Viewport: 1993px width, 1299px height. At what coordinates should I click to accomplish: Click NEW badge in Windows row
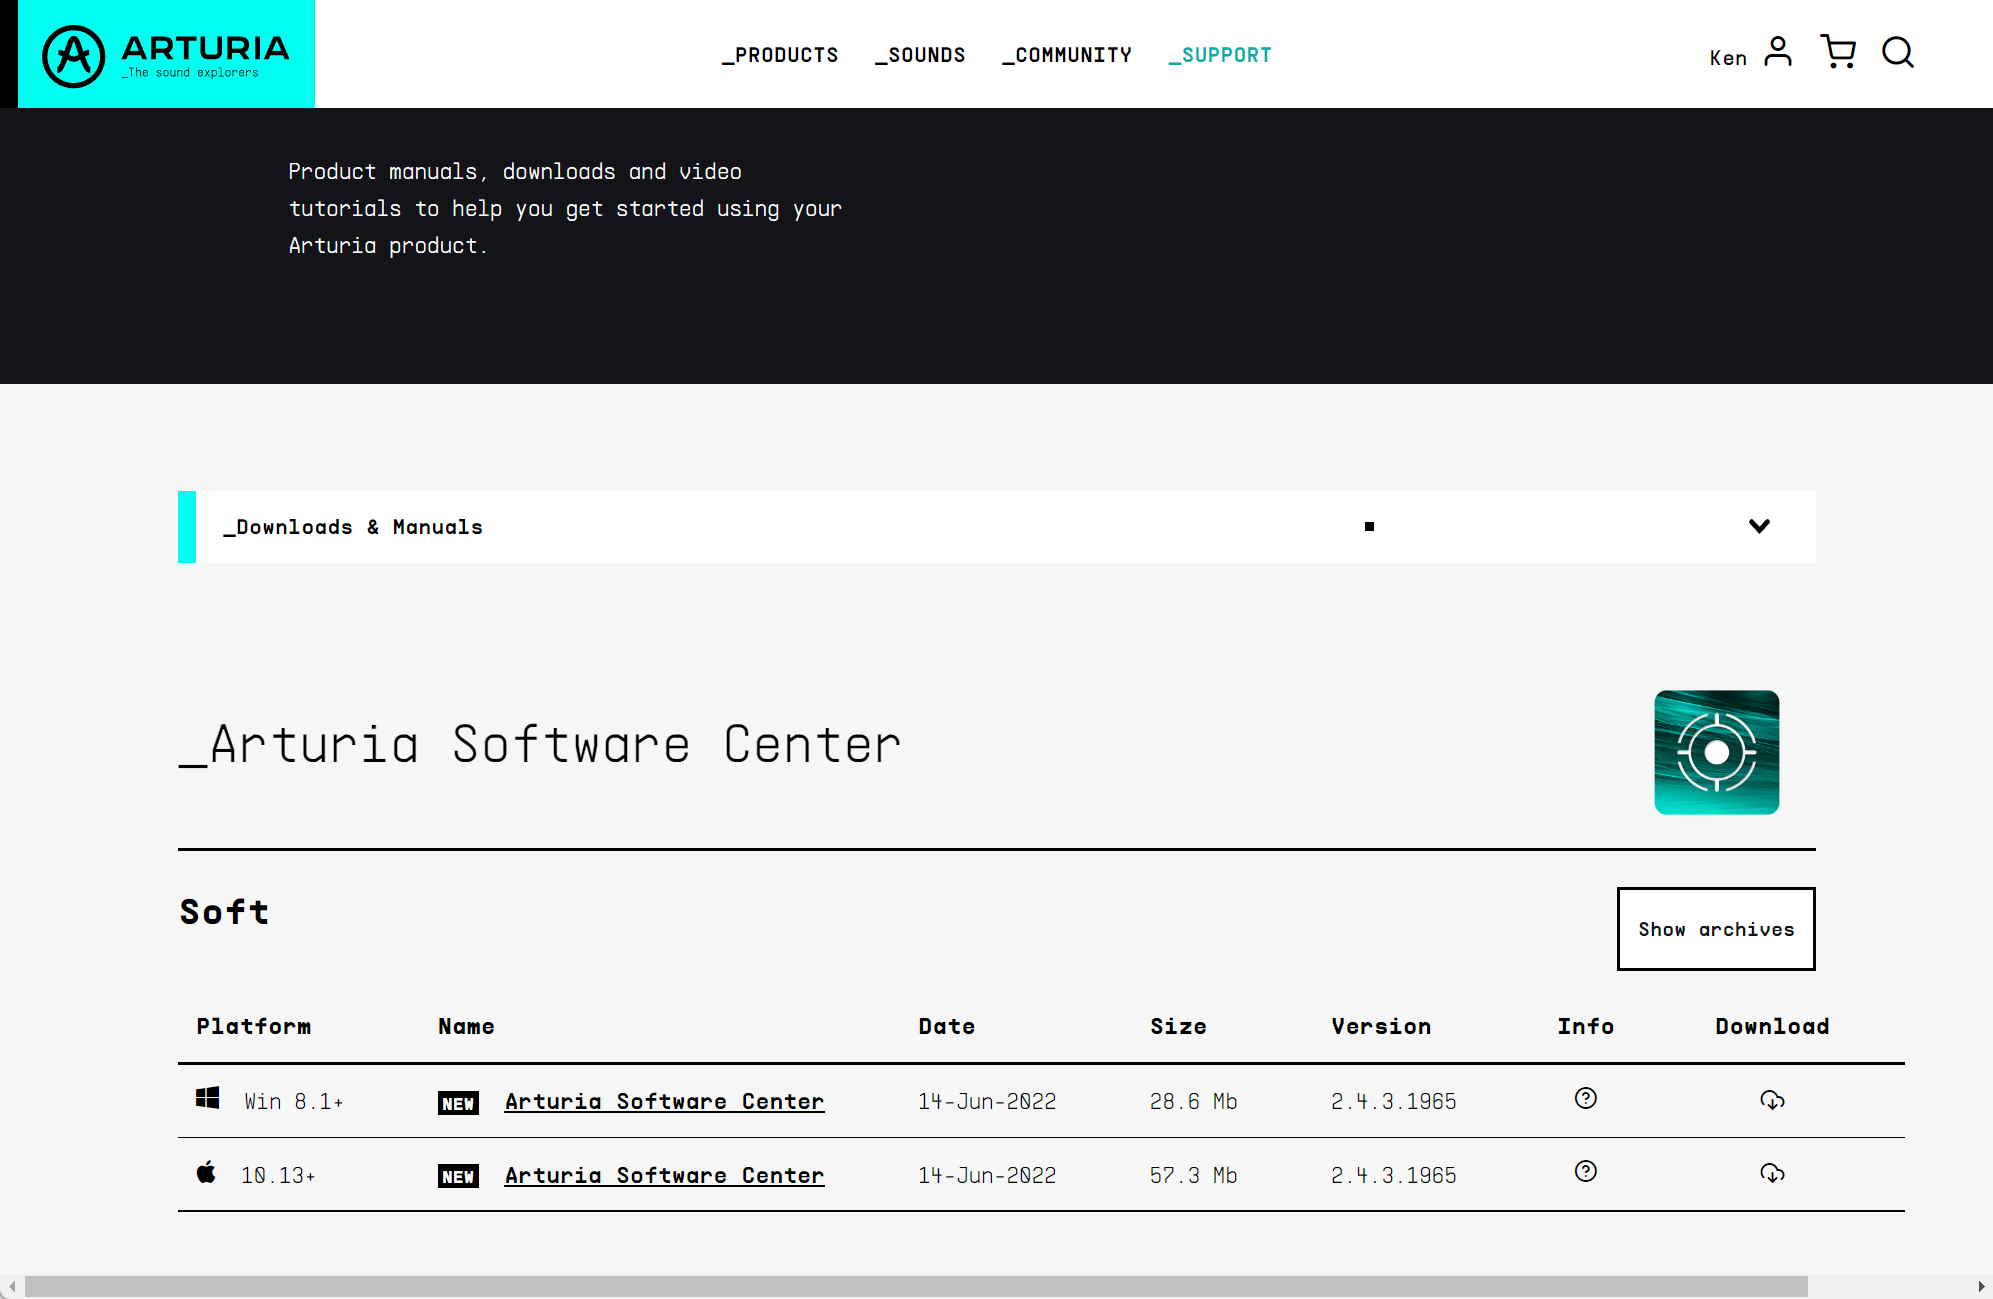coord(458,1103)
